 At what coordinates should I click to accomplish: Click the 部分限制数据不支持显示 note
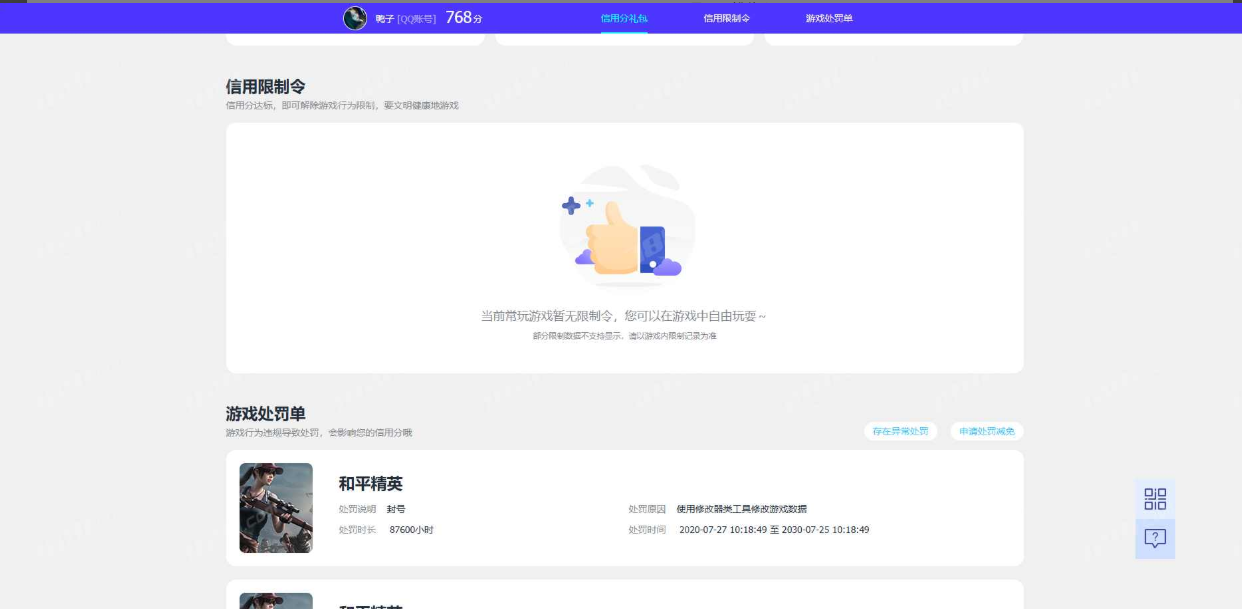625,336
